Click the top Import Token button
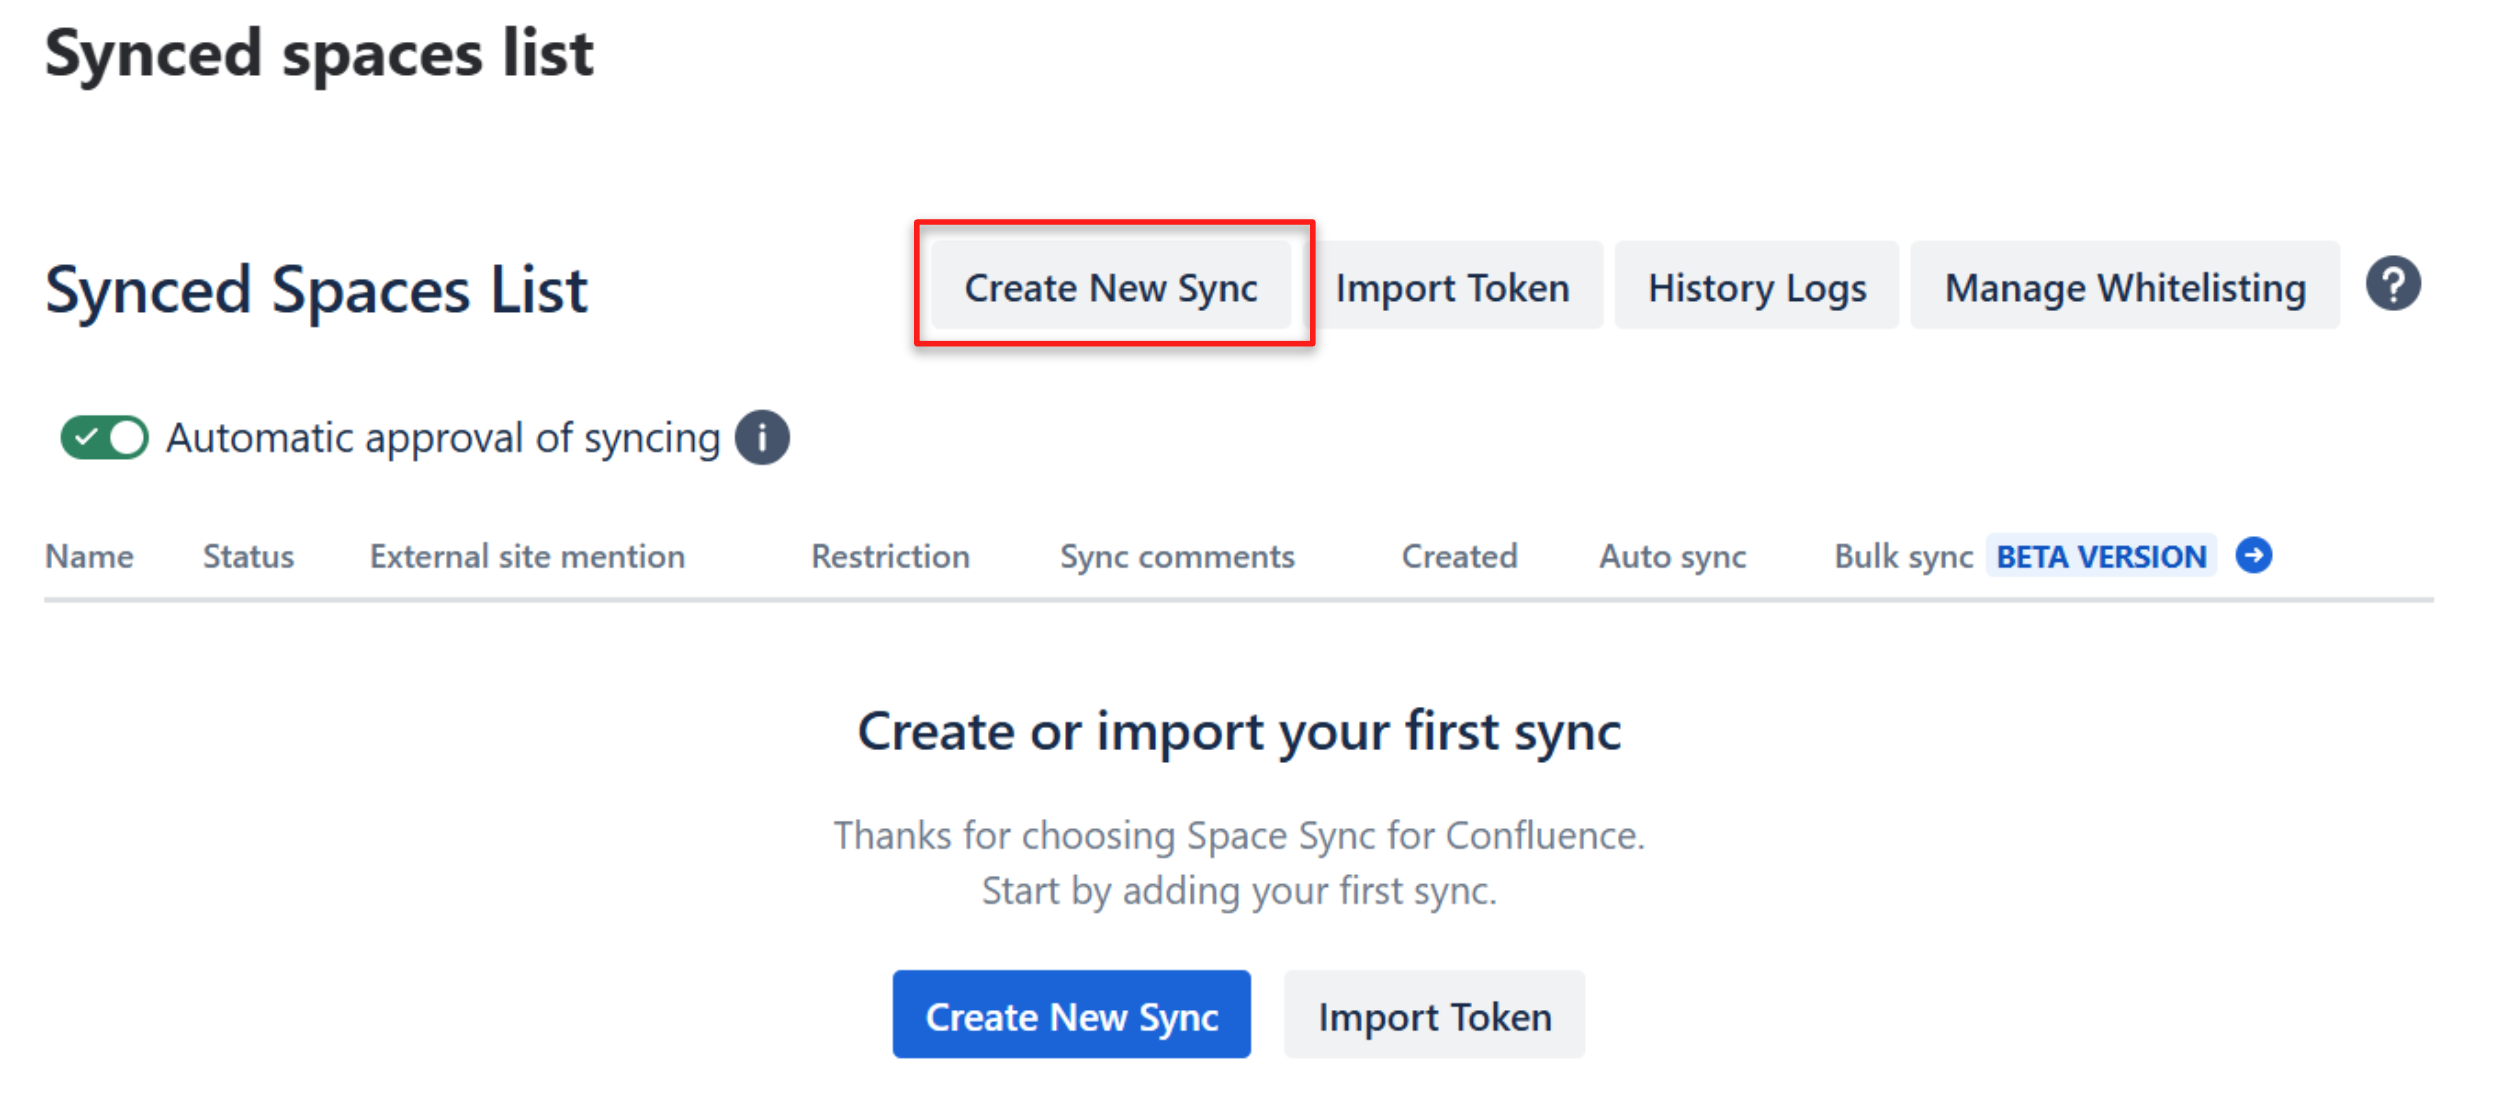This screenshot has height=1093, width=2493. tap(1452, 288)
